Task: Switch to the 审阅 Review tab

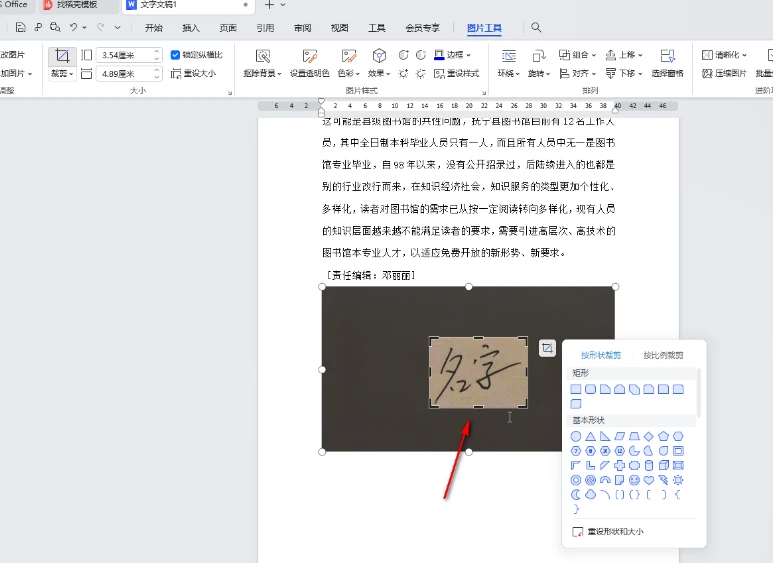Action: click(302, 28)
